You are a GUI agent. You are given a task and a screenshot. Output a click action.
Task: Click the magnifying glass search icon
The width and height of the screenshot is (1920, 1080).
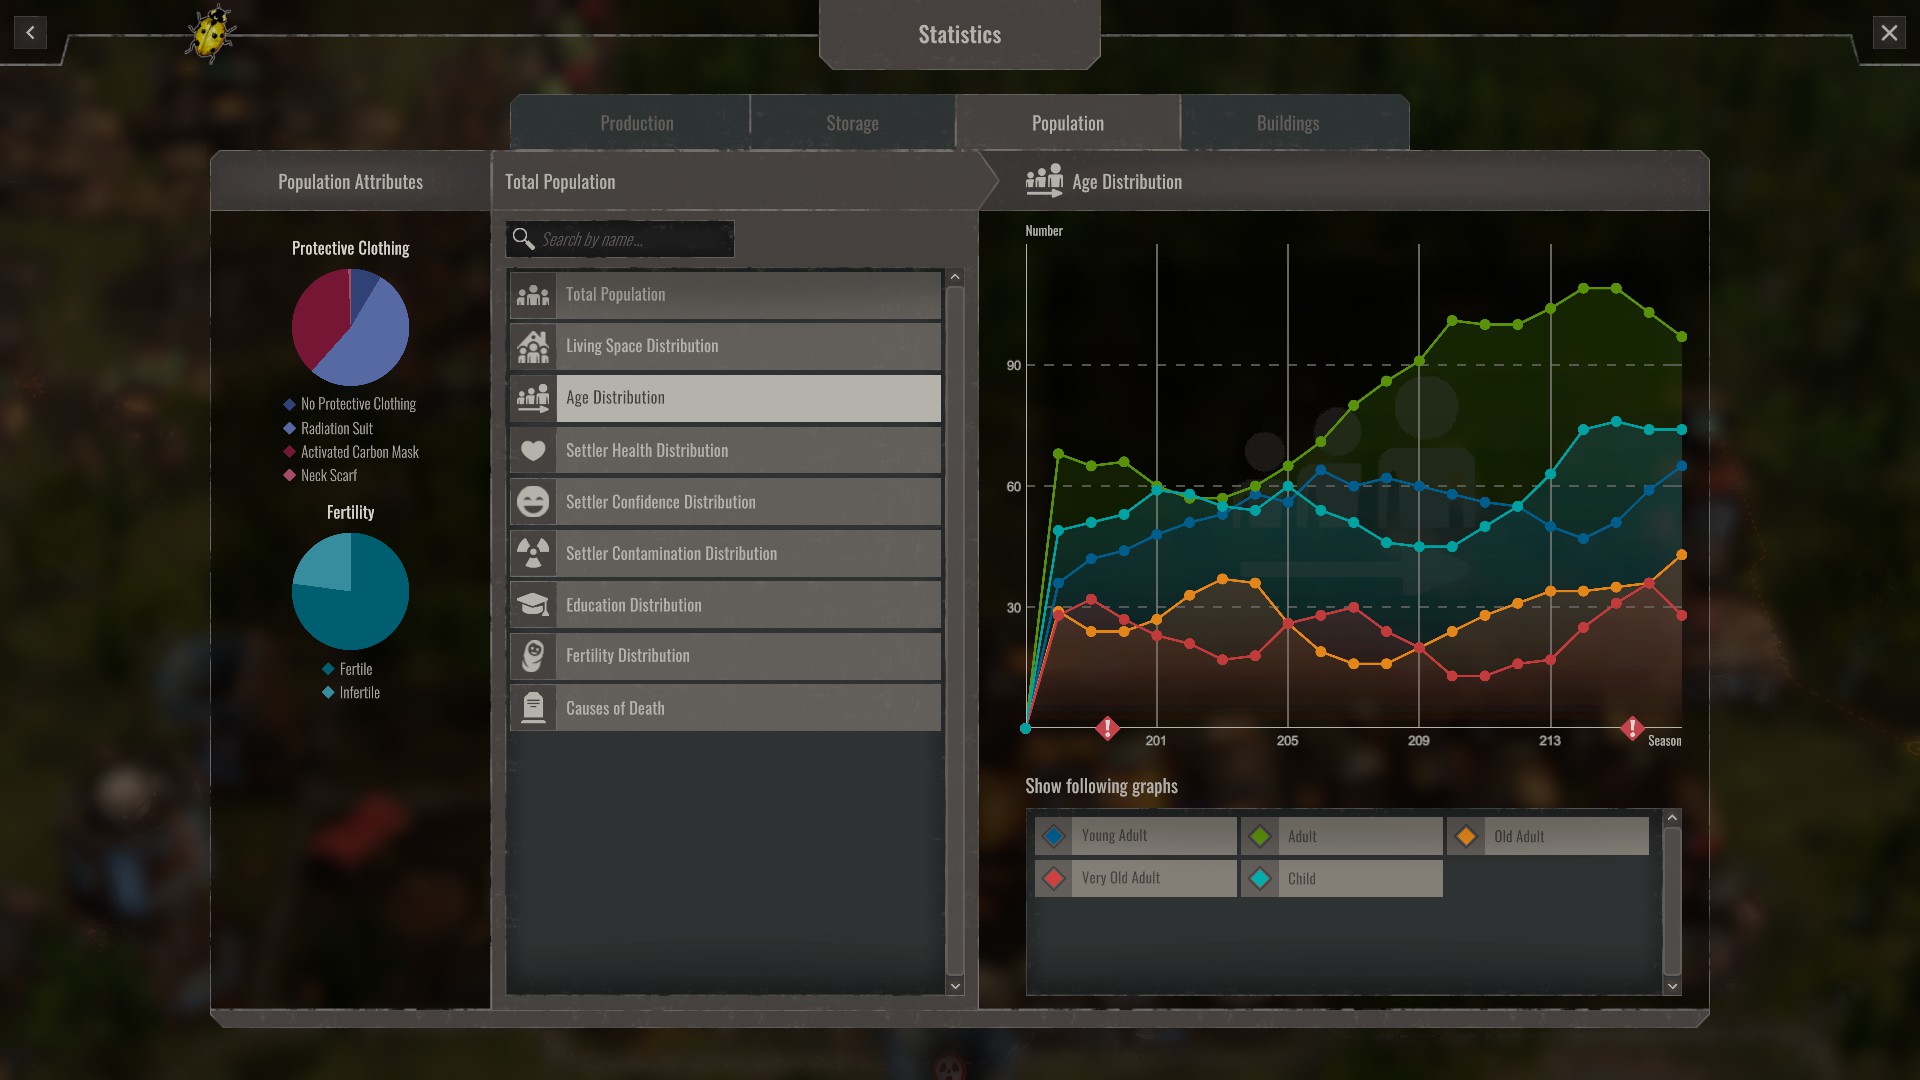point(523,239)
